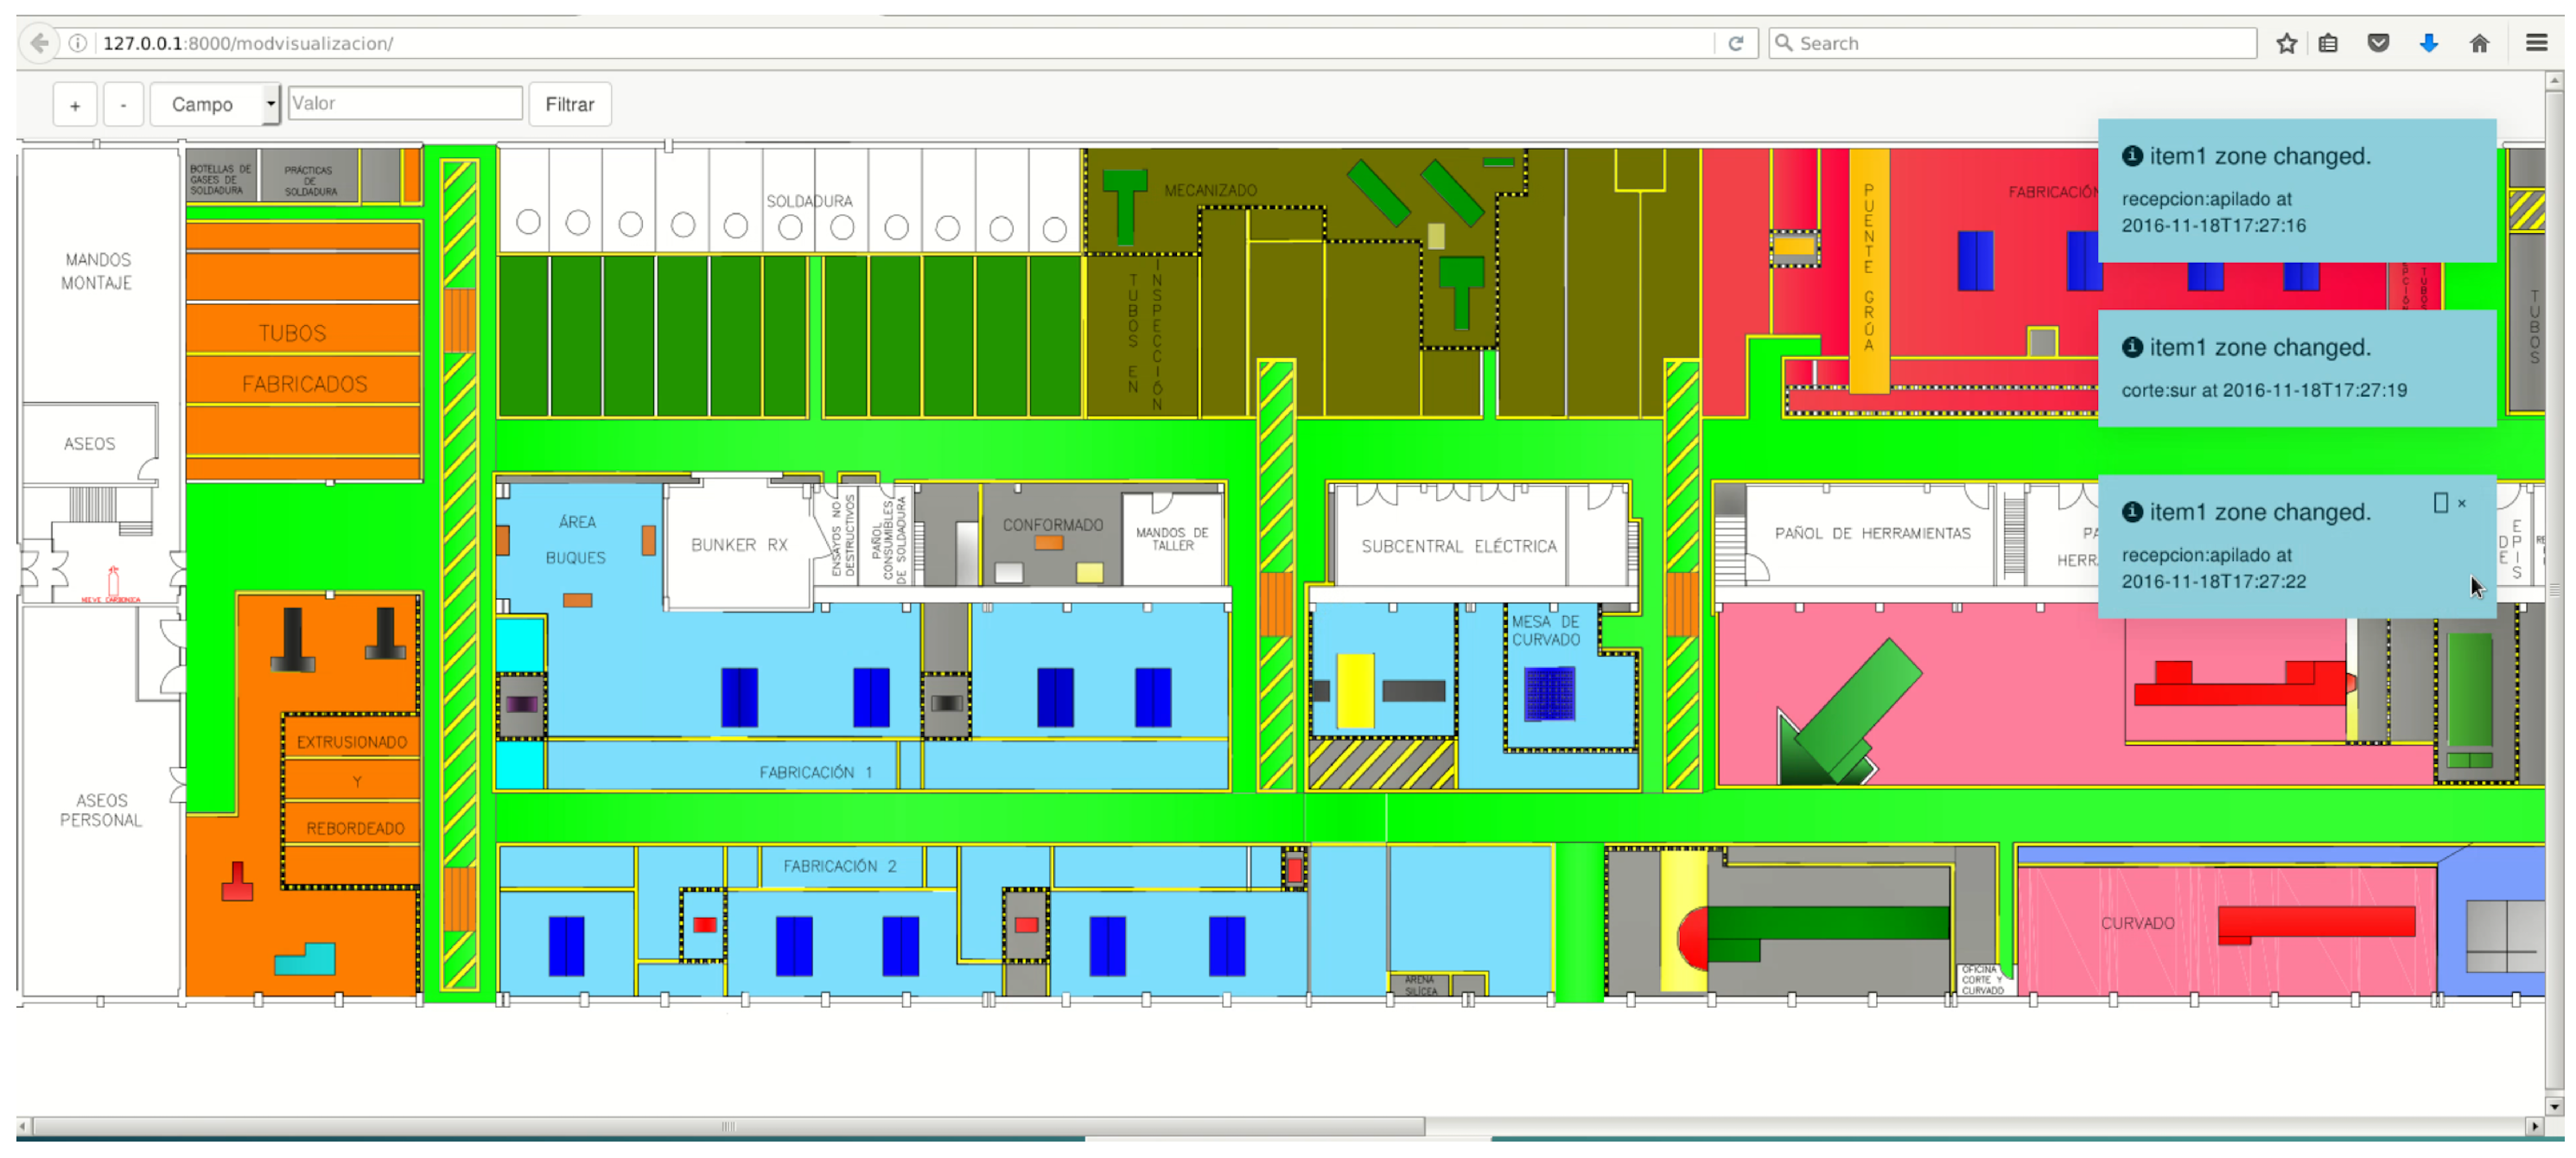Click the Pocket save icon

pos(2378,43)
